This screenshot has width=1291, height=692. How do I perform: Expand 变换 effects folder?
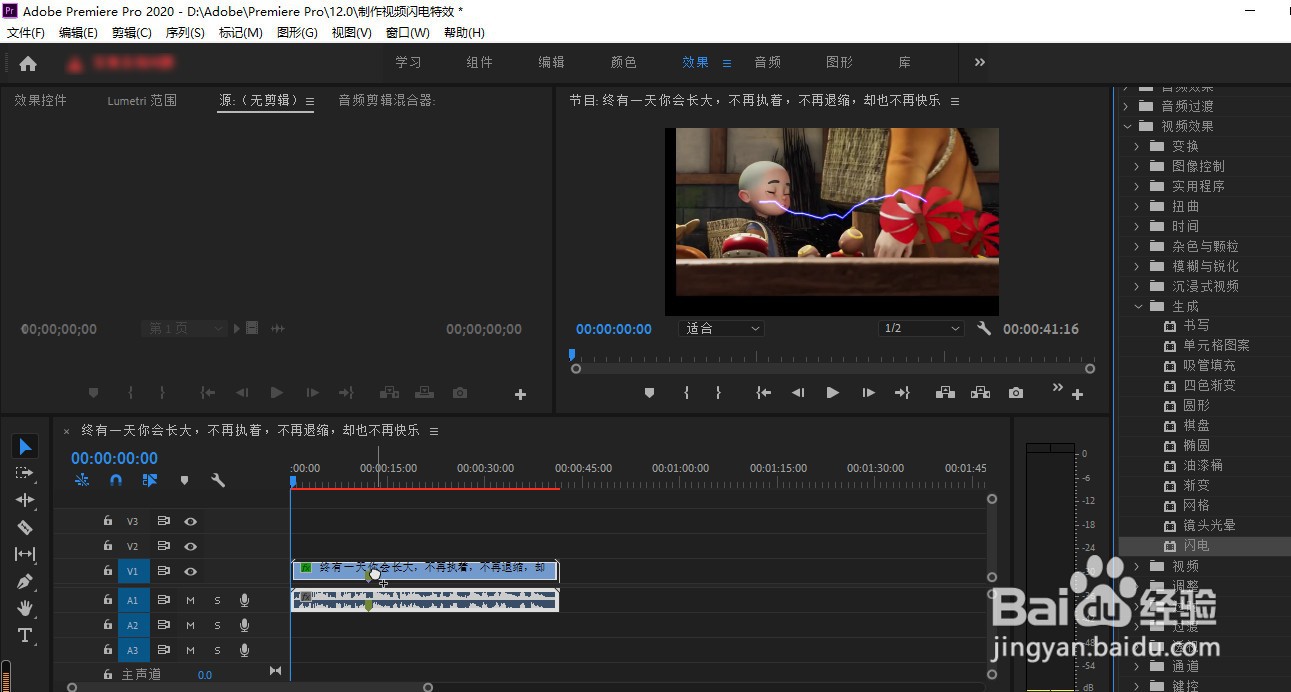pos(1138,146)
